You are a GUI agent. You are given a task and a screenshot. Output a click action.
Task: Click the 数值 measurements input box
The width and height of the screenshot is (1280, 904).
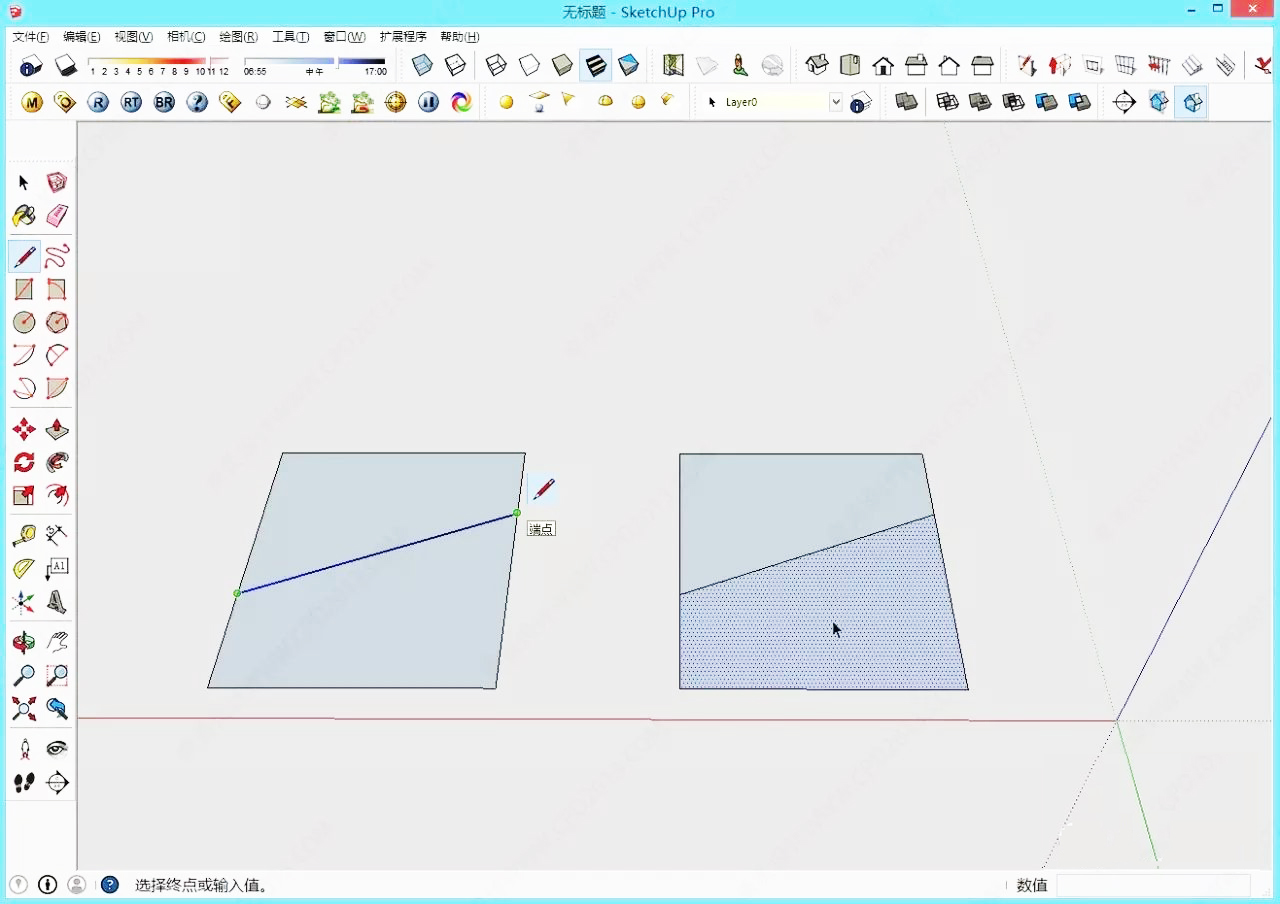click(1153, 885)
